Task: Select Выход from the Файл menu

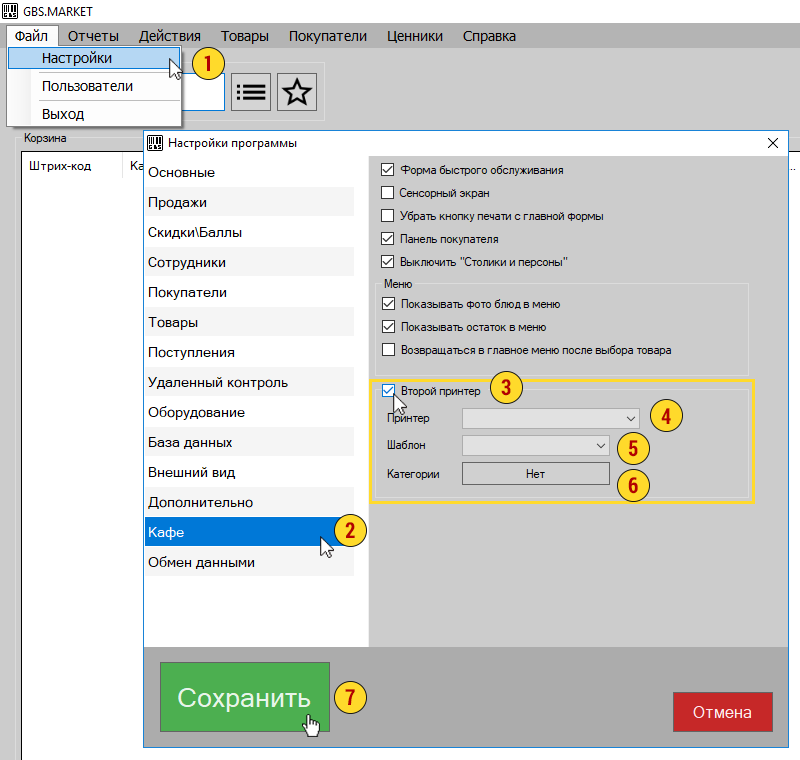Action: click(94, 114)
